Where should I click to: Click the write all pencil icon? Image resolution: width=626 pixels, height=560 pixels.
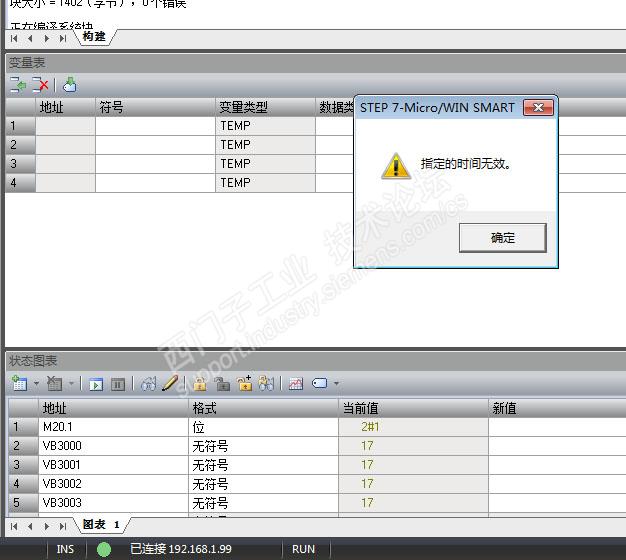coord(170,383)
